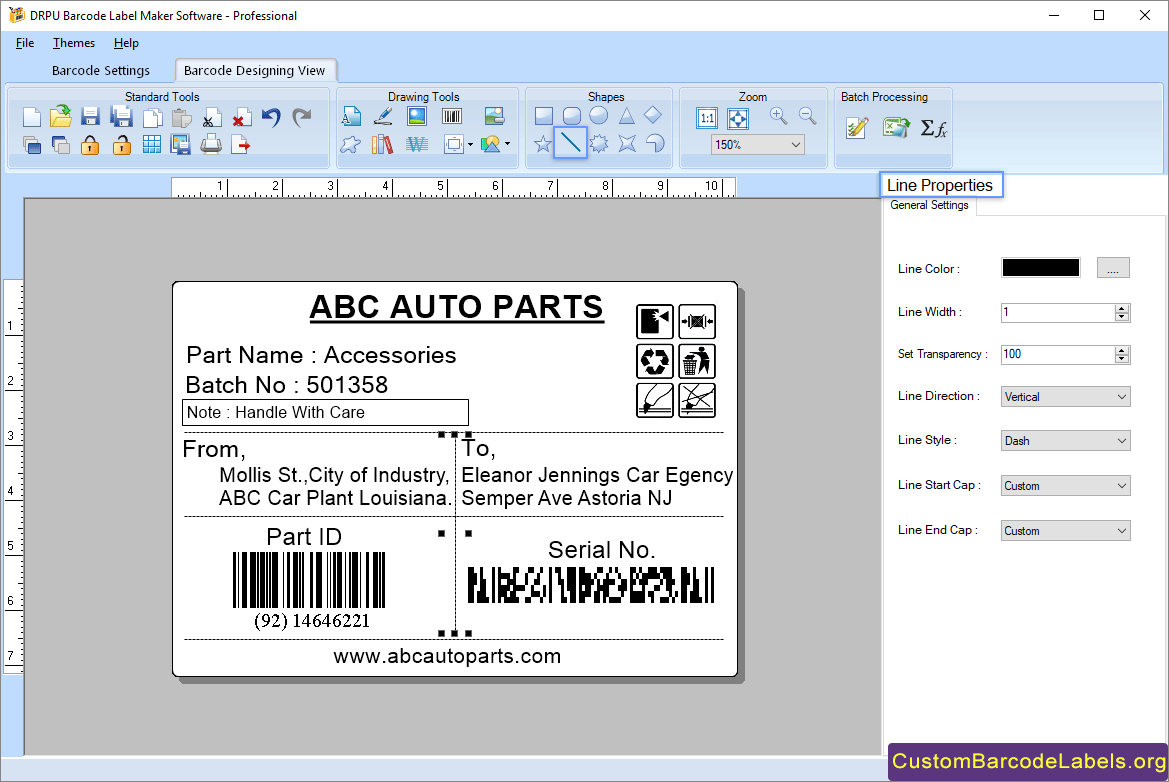Click the fit-to-window zoom icon
Viewport: 1169px width, 782px height.
pos(738,118)
